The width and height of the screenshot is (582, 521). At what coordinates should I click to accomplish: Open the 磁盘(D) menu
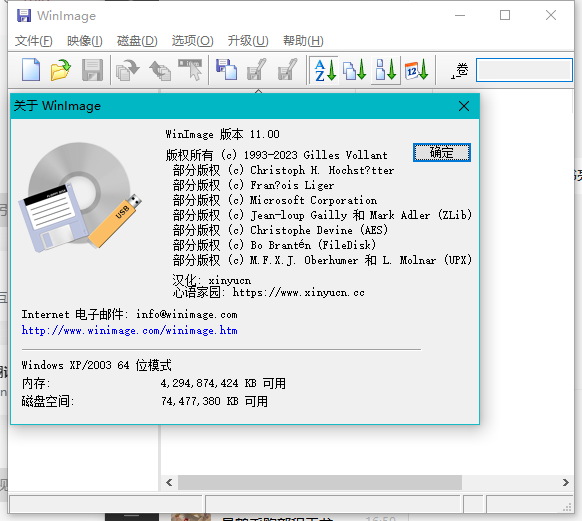pyautogui.click(x=137, y=40)
